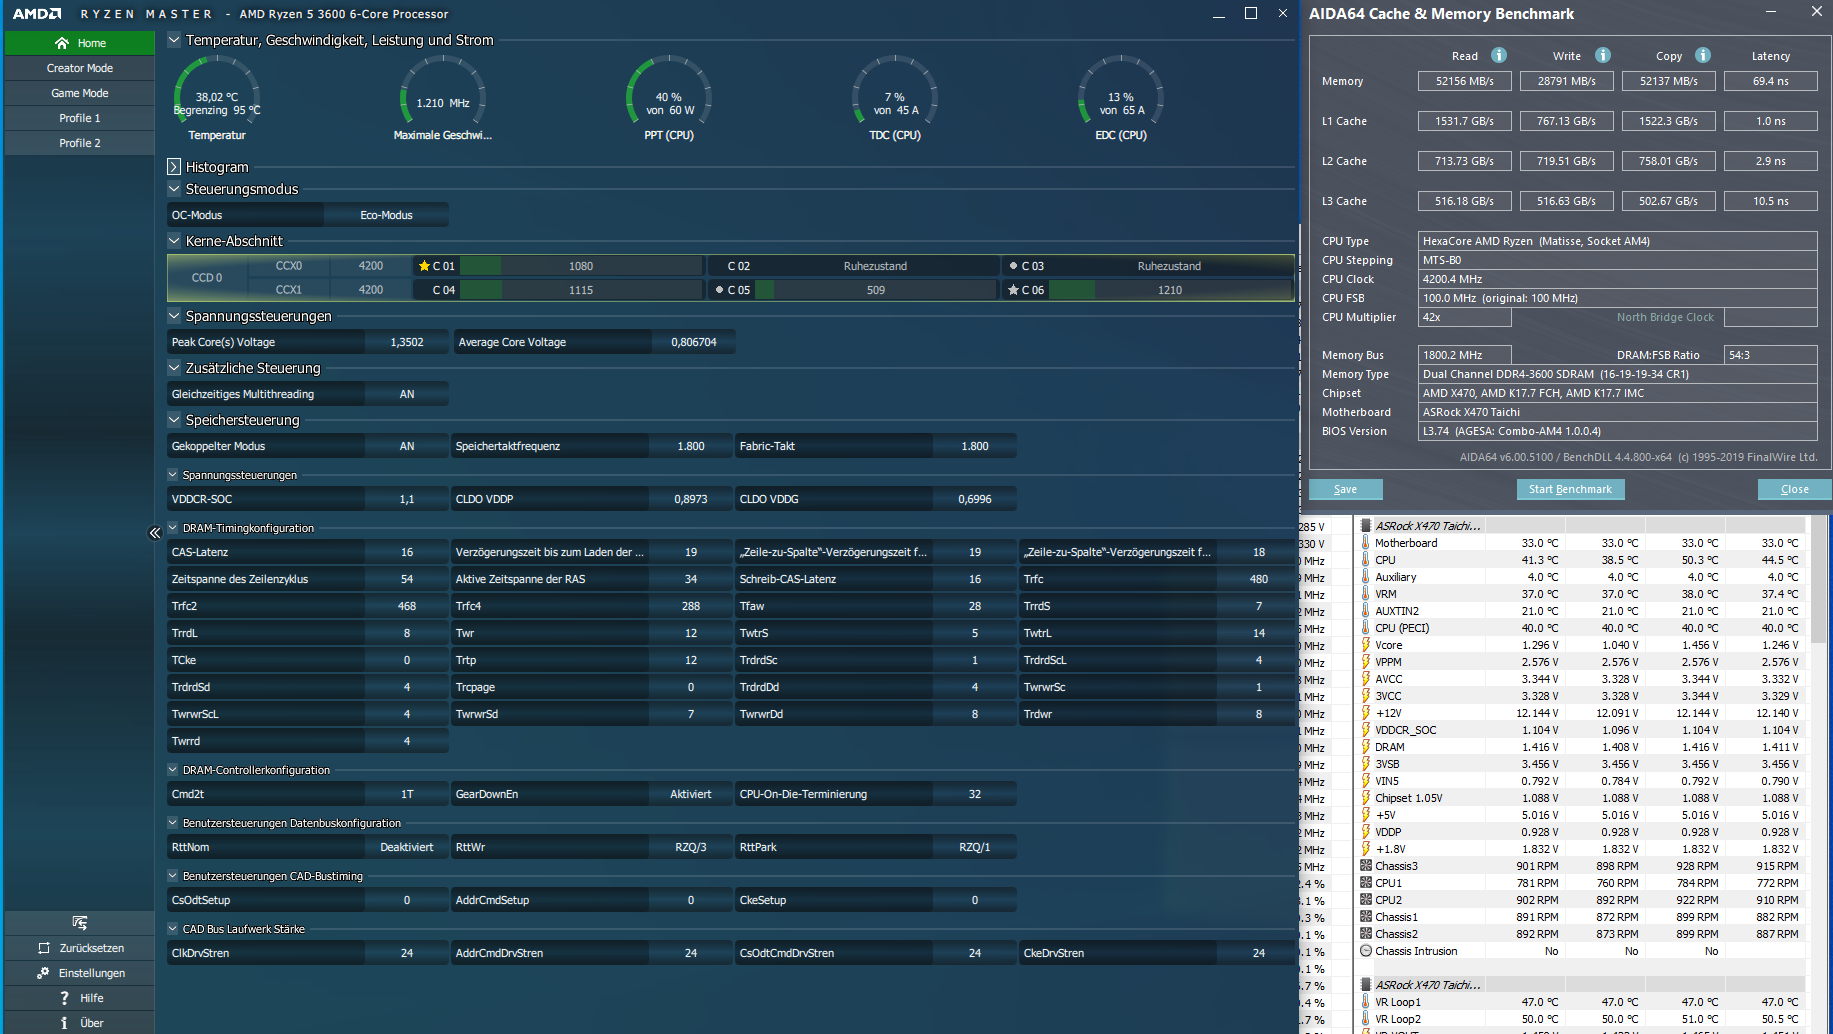Collapse the Steuerungsmodus section
The width and height of the screenshot is (1833, 1034).
tap(174, 189)
